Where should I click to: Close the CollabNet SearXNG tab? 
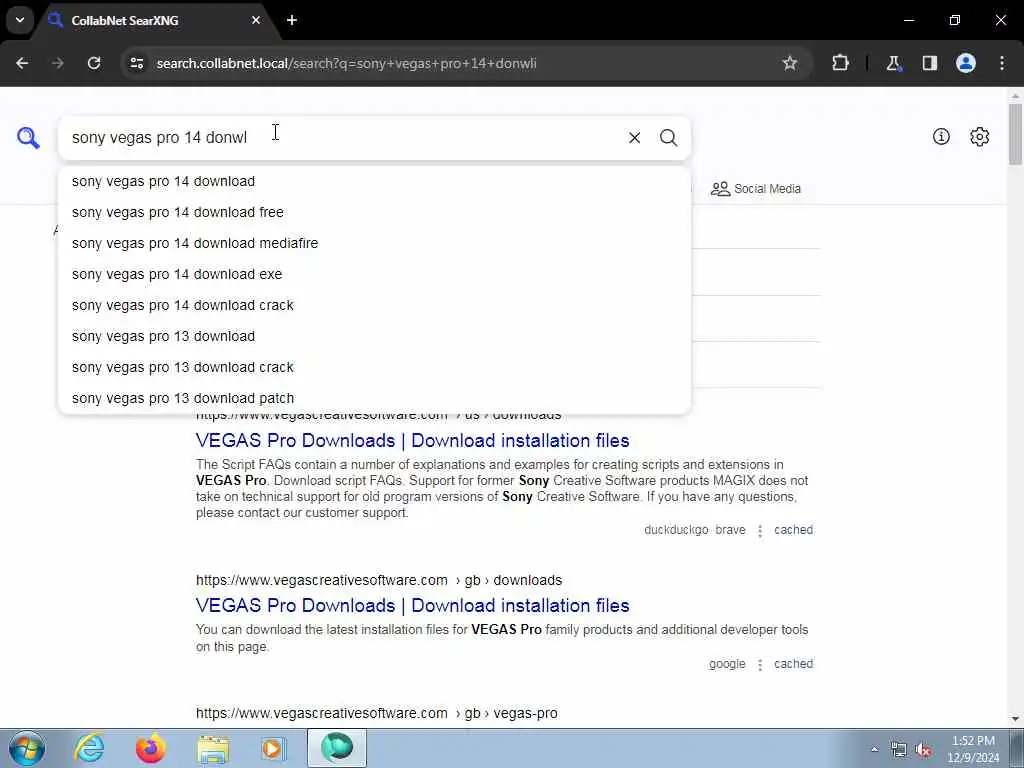coord(256,20)
